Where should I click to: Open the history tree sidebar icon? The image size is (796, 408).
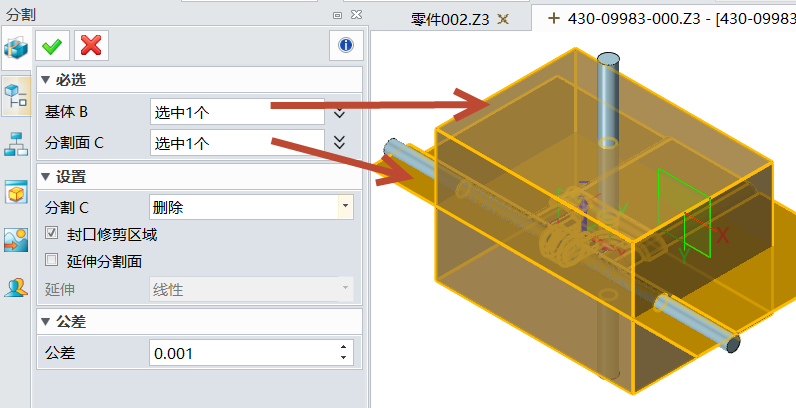[x=15, y=96]
